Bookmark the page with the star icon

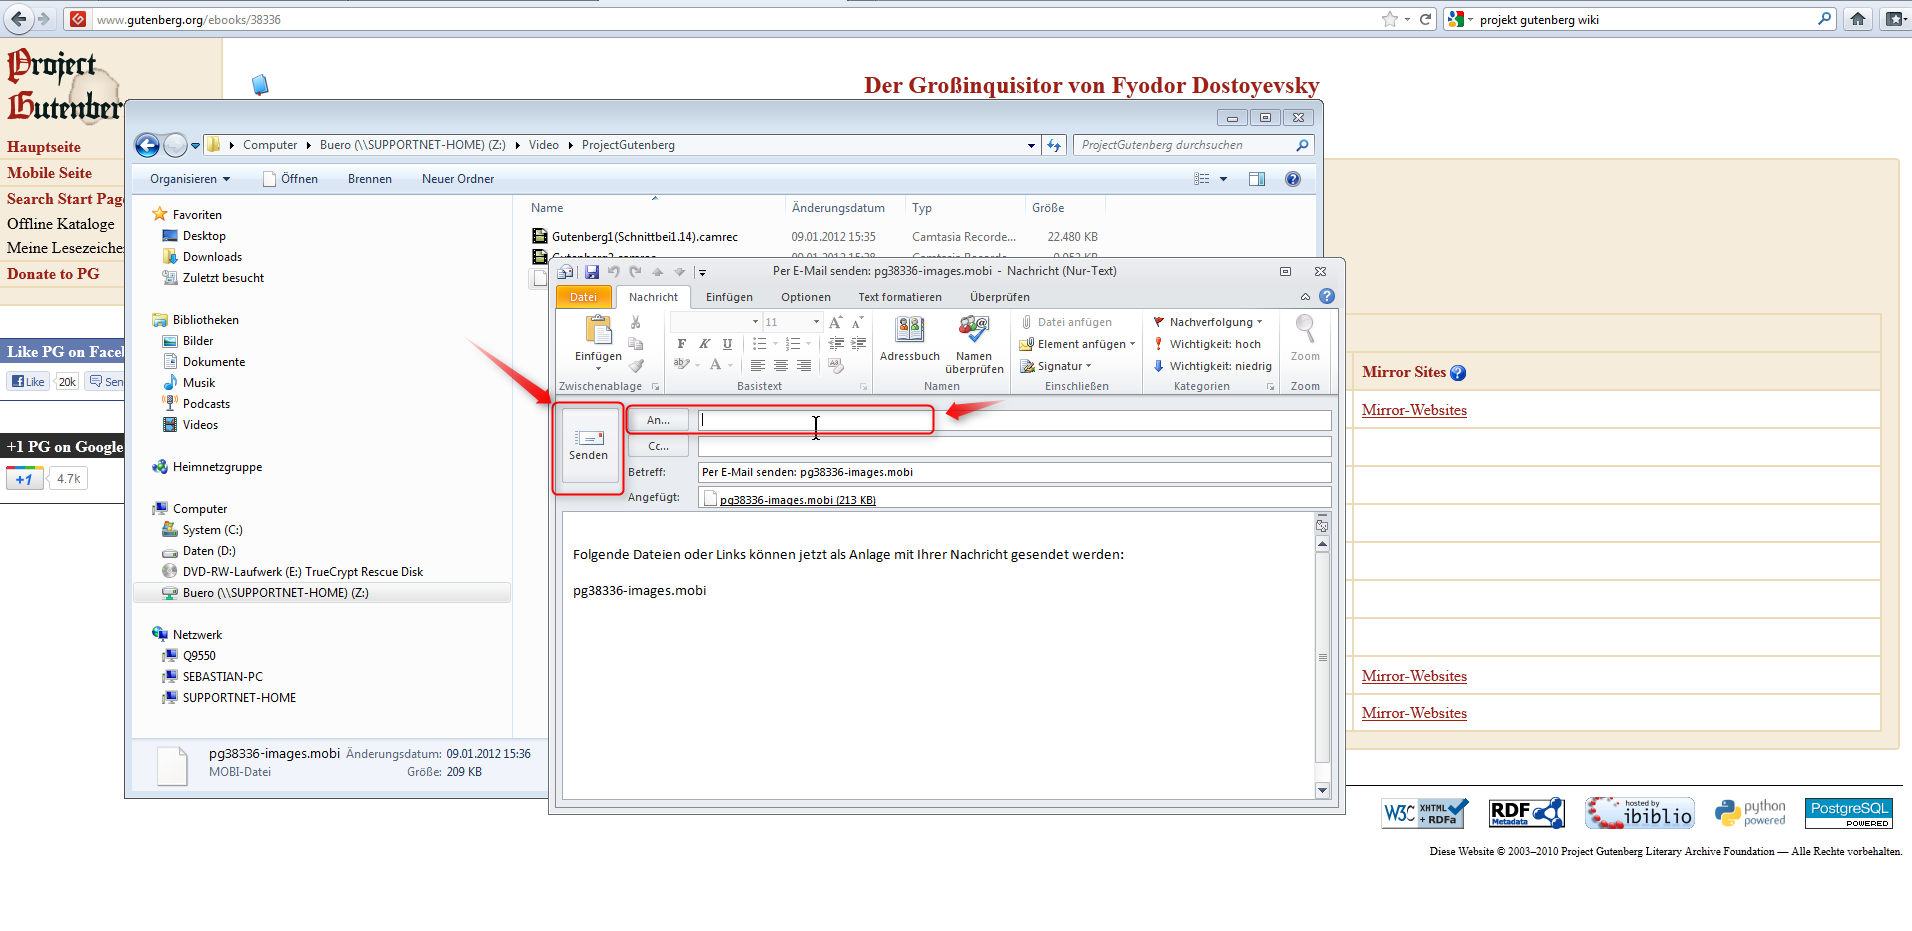pos(1390,19)
